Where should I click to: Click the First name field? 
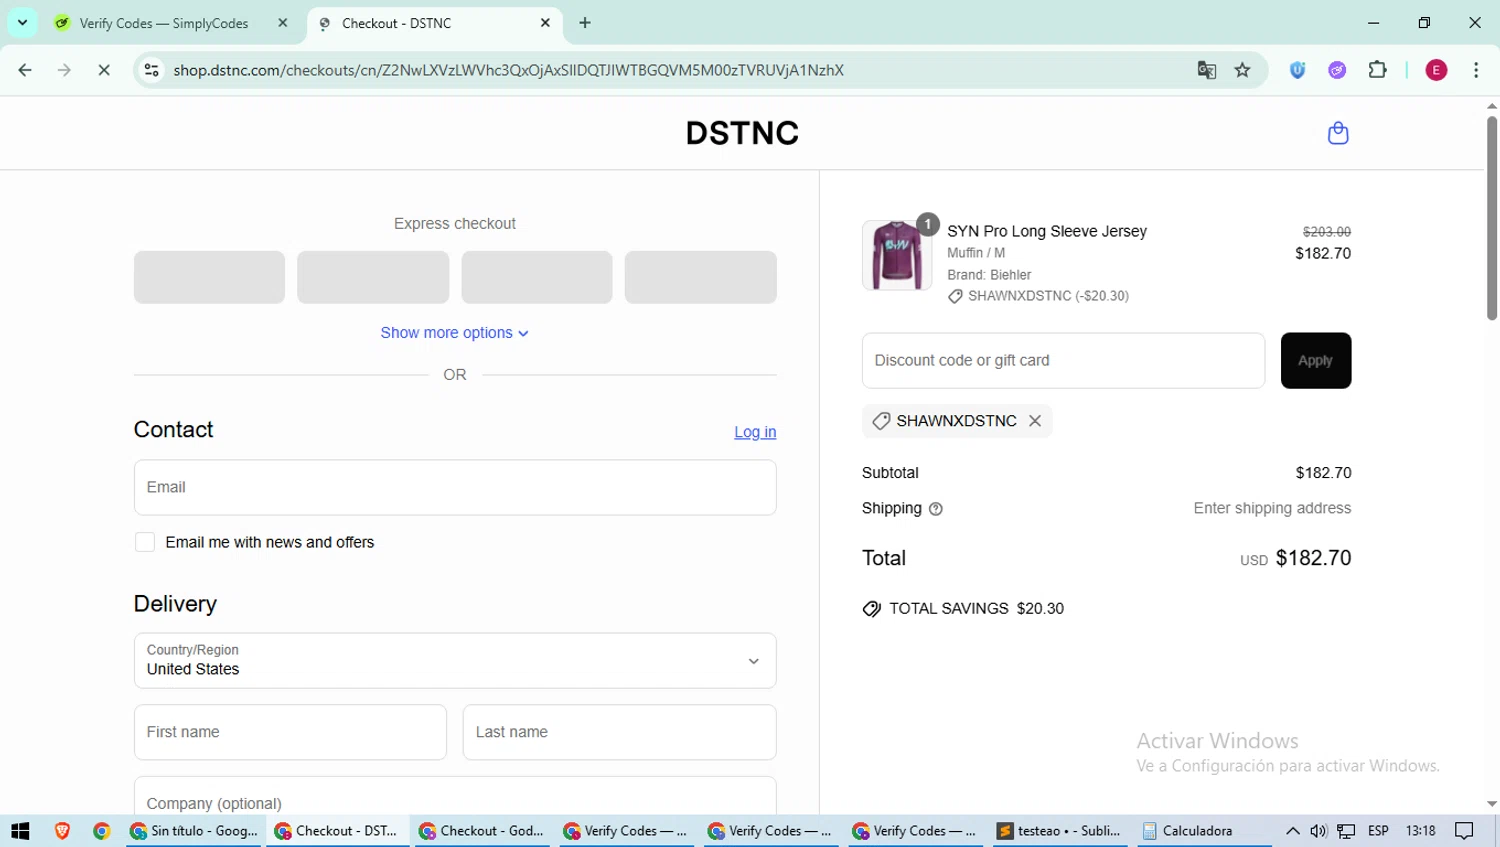(290, 732)
